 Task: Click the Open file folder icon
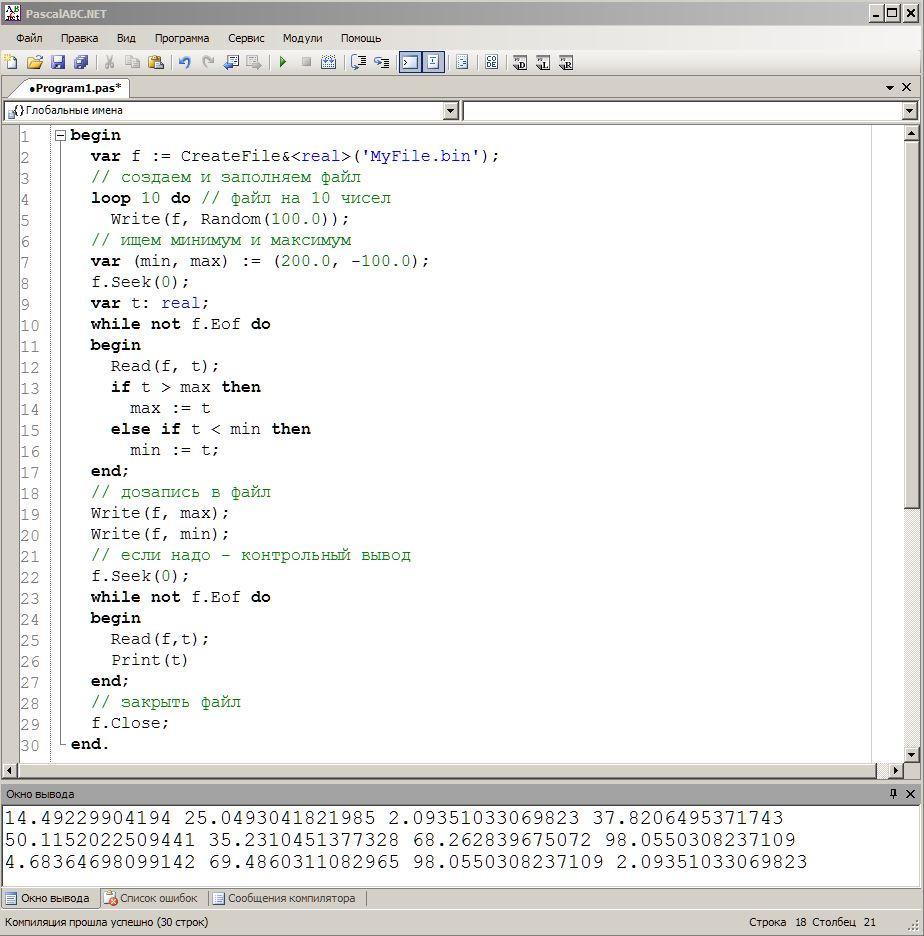pos(35,62)
